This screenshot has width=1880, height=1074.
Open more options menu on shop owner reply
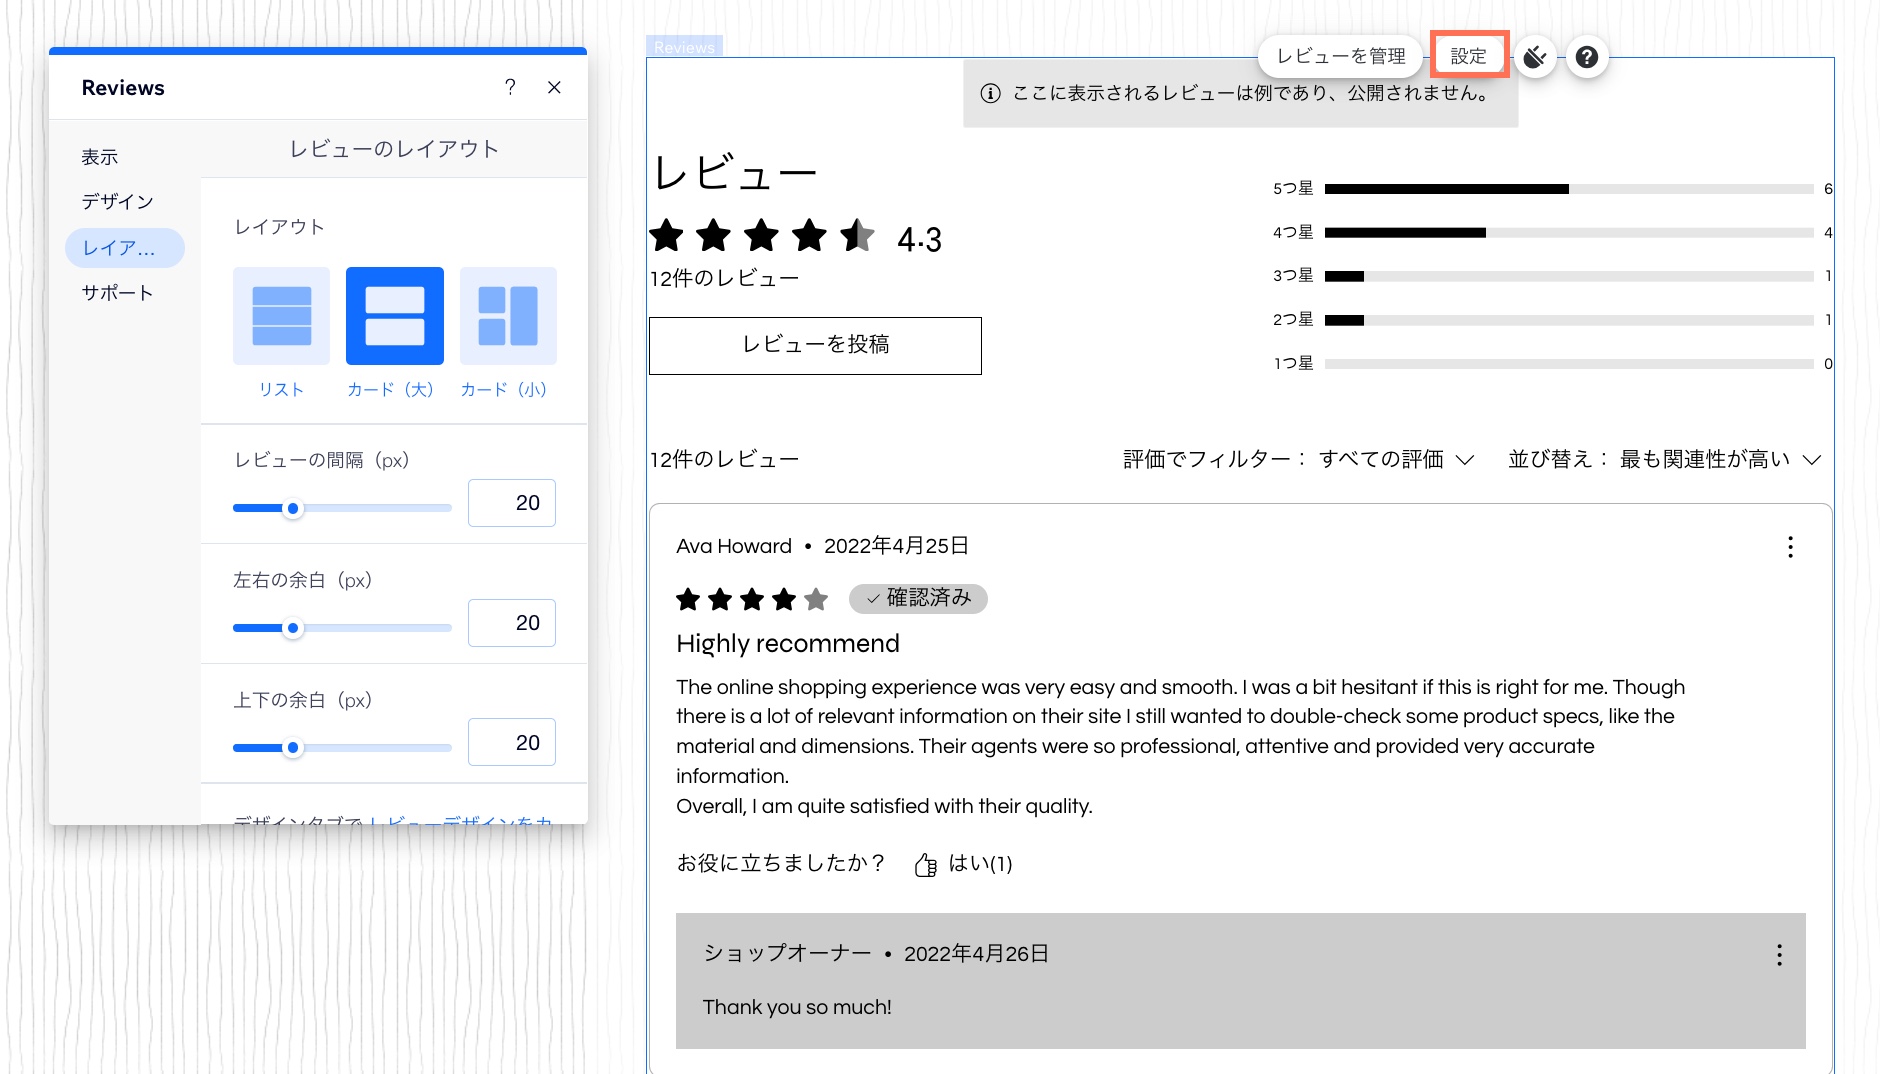point(1778,956)
